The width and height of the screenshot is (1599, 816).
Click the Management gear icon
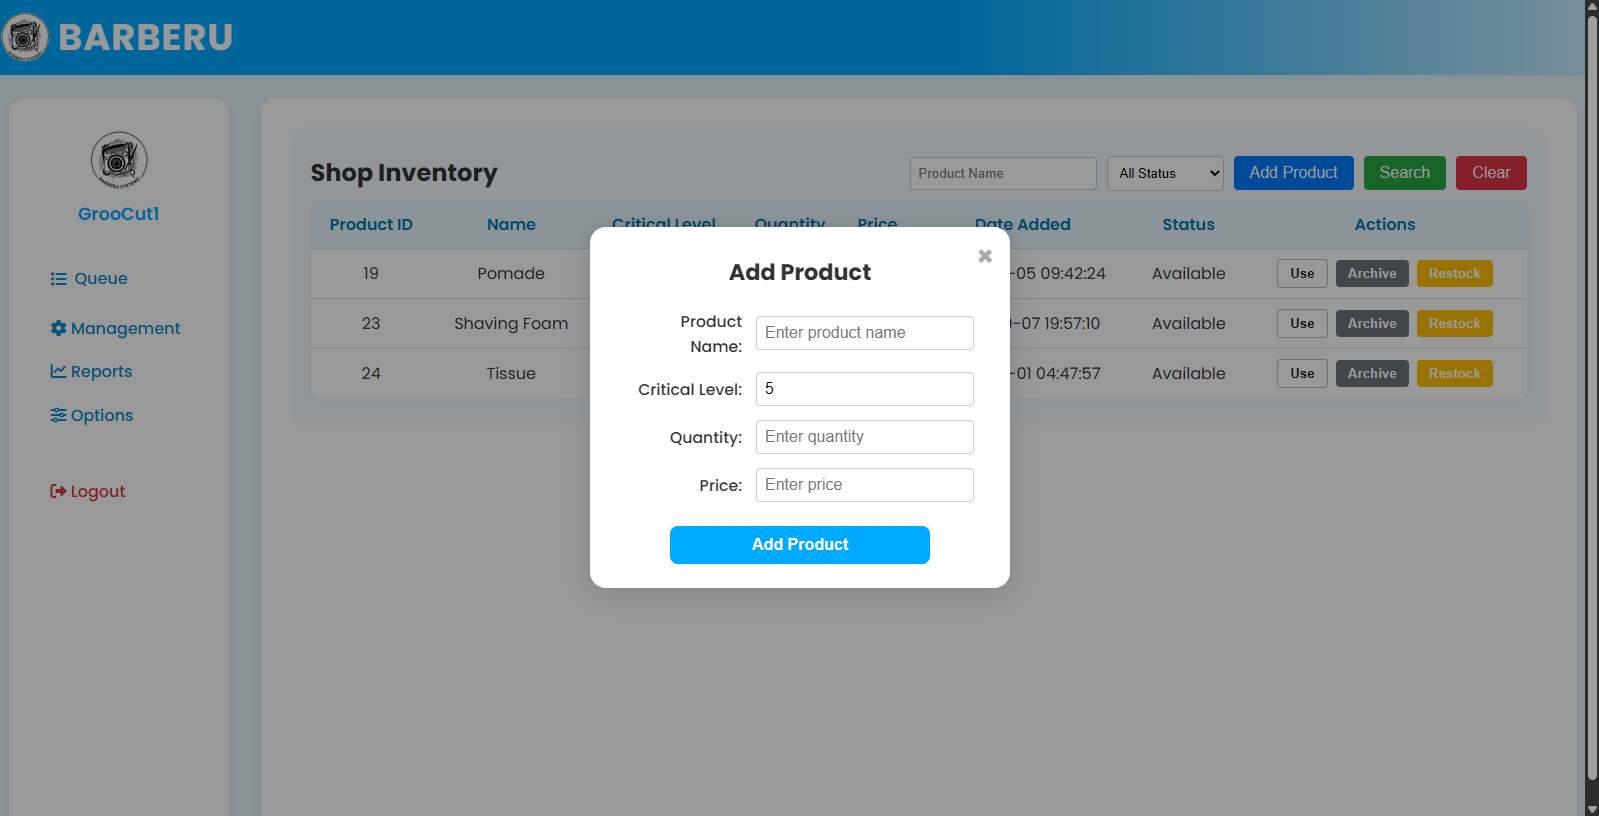tap(58, 328)
